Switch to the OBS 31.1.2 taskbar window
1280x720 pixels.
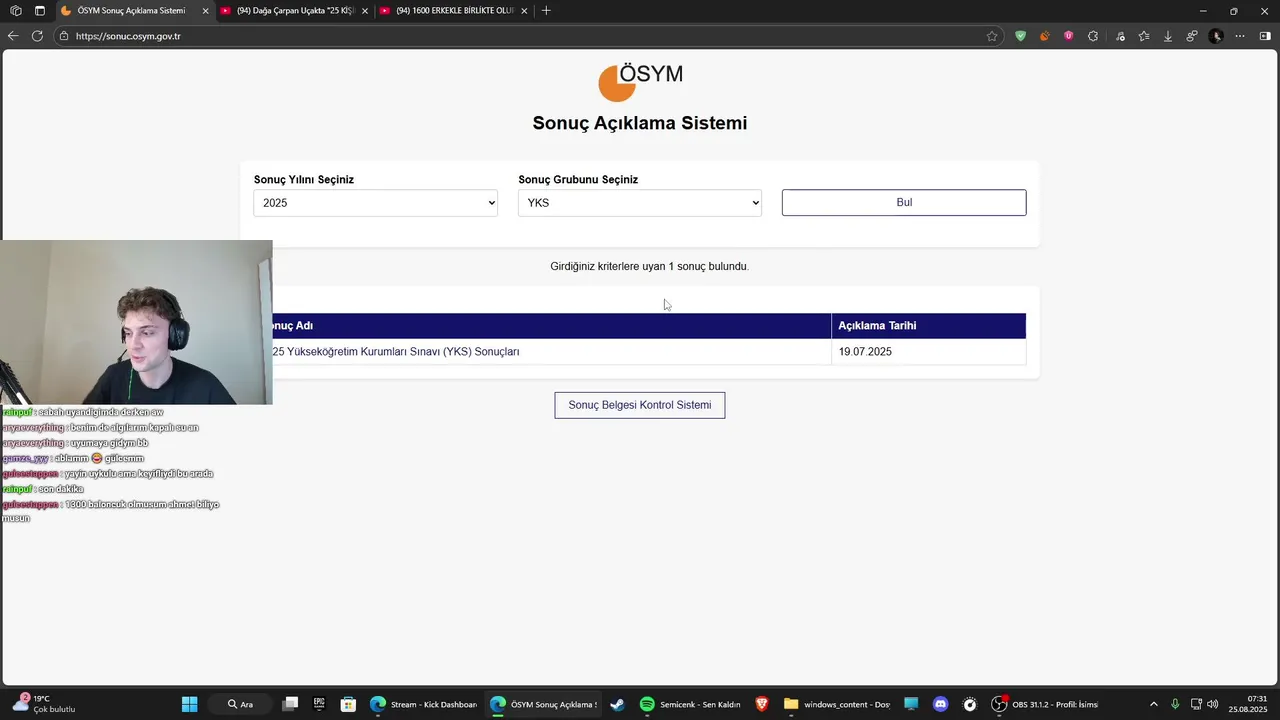pyautogui.click(x=1045, y=704)
